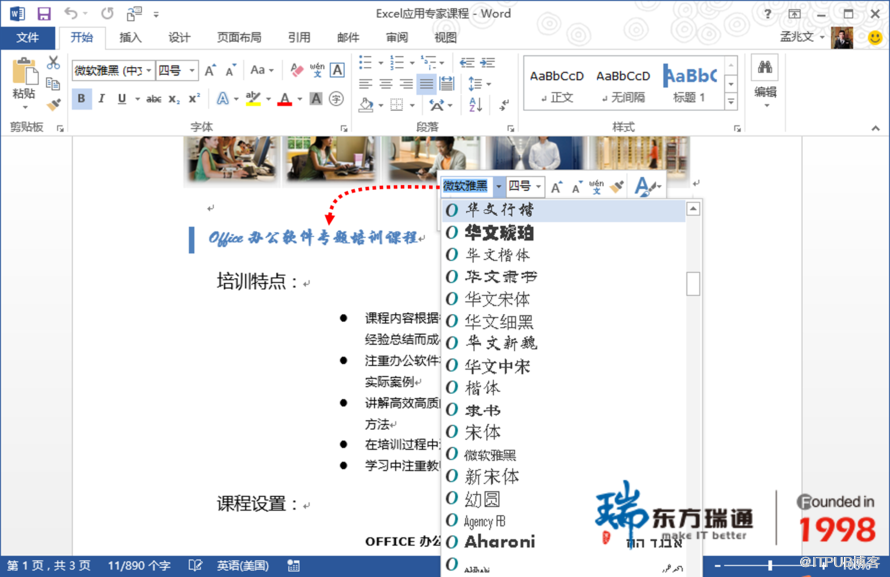Image resolution: width=890 pixels, height=577 pixels.
Task: Switch to 设计 tab
Action: (179, 37)
